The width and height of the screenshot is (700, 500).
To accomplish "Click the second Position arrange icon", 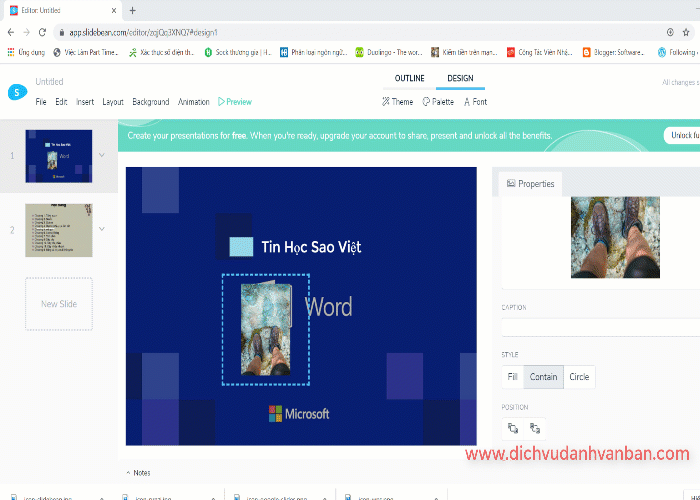I will point(535,429).
